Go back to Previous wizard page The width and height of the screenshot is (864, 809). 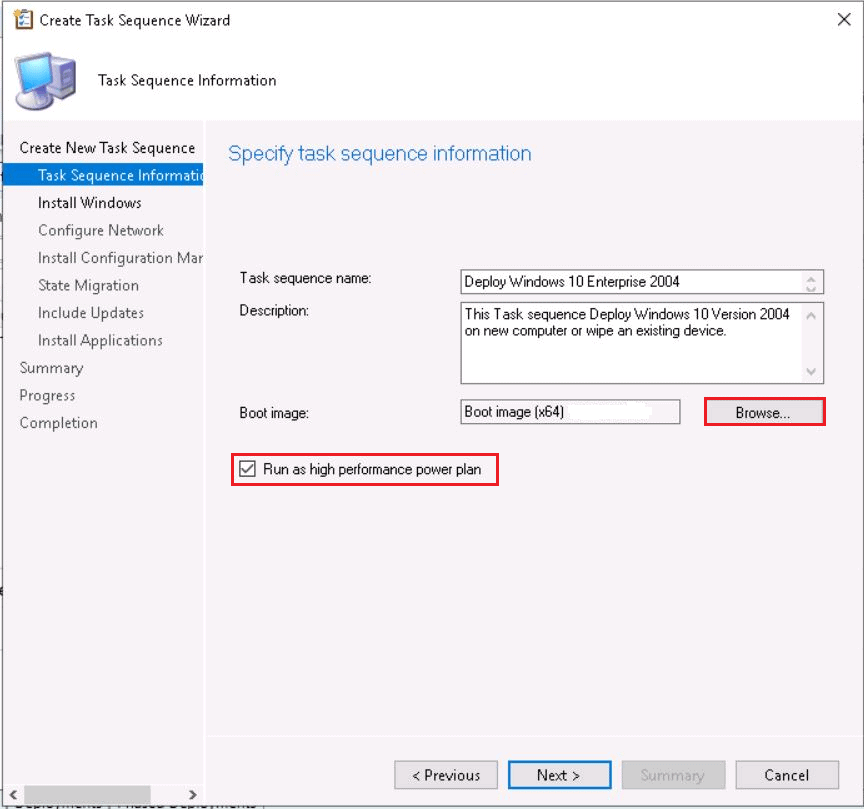pos(446,775)
